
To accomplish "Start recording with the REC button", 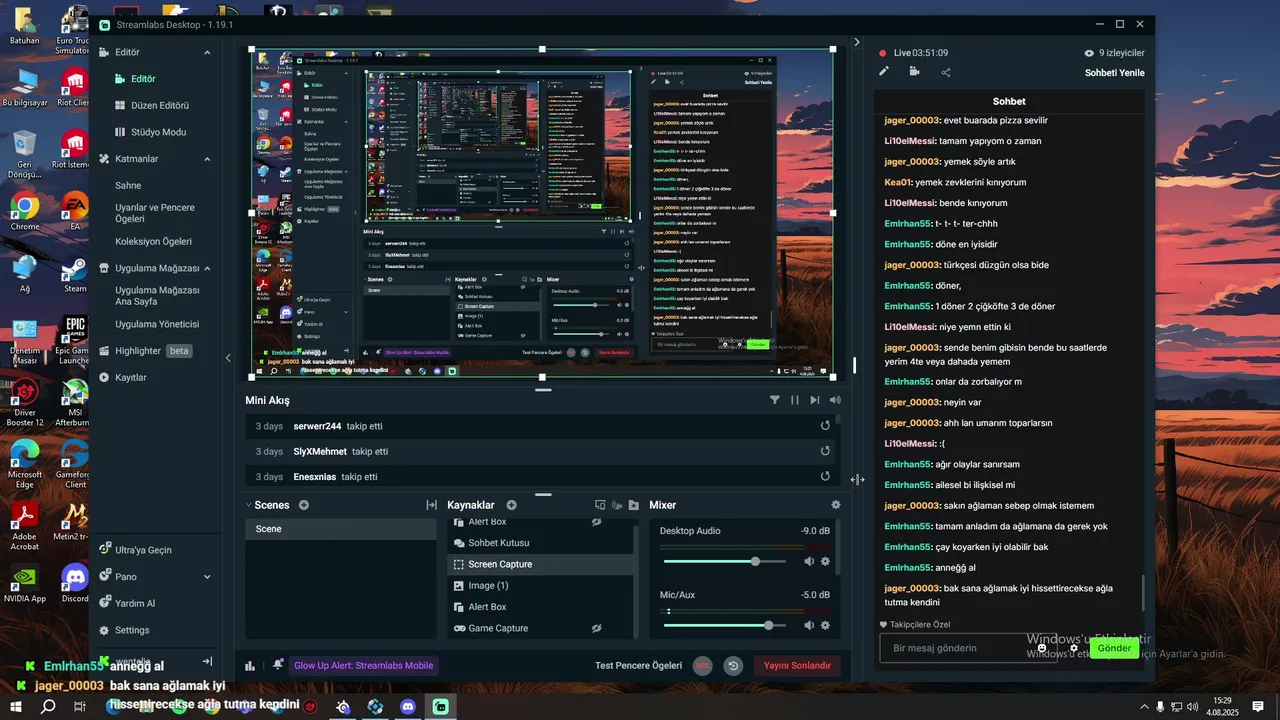I will pyautogui.click(x=703, y=666).
